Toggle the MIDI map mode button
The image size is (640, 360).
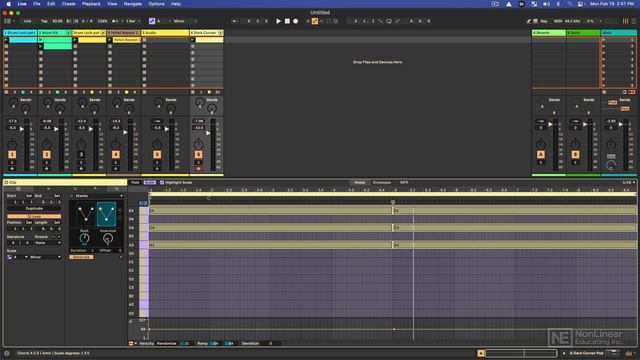[x=558, y=21]
